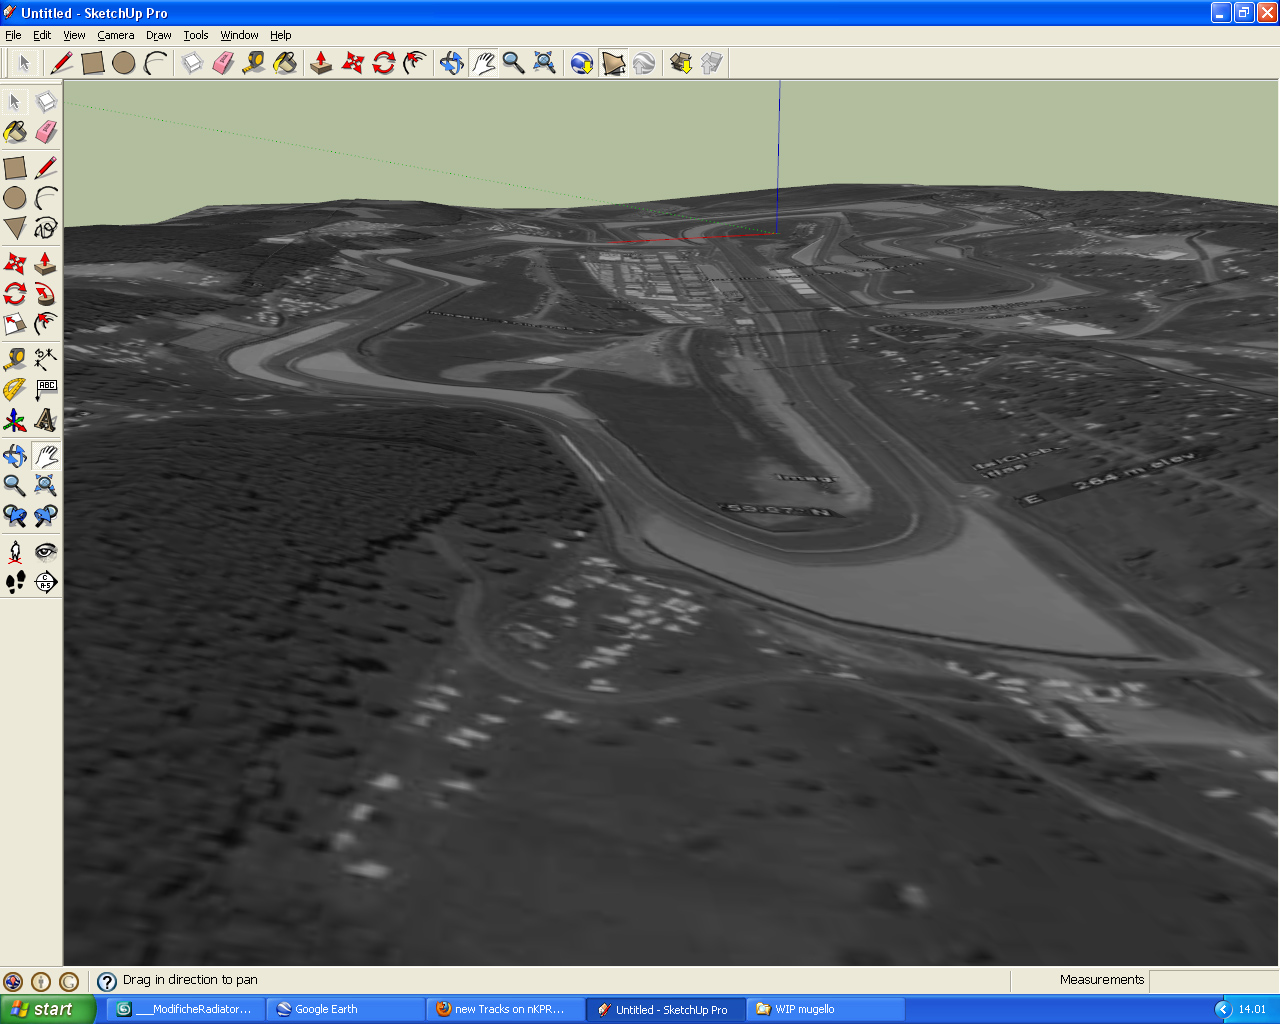Click the Position Camera tool
This screenshot has width=1280, height=1024.
(x=15, y=551)
